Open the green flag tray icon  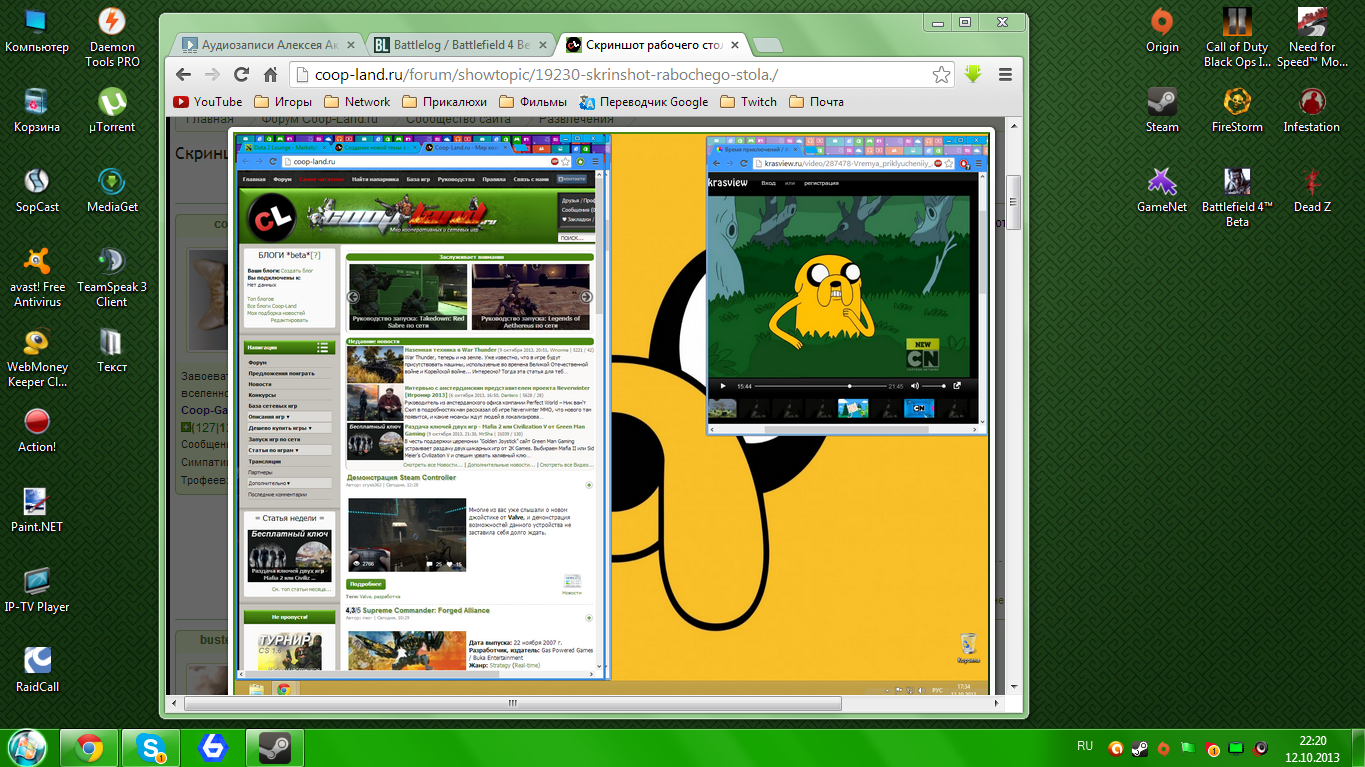(1188, 748)
